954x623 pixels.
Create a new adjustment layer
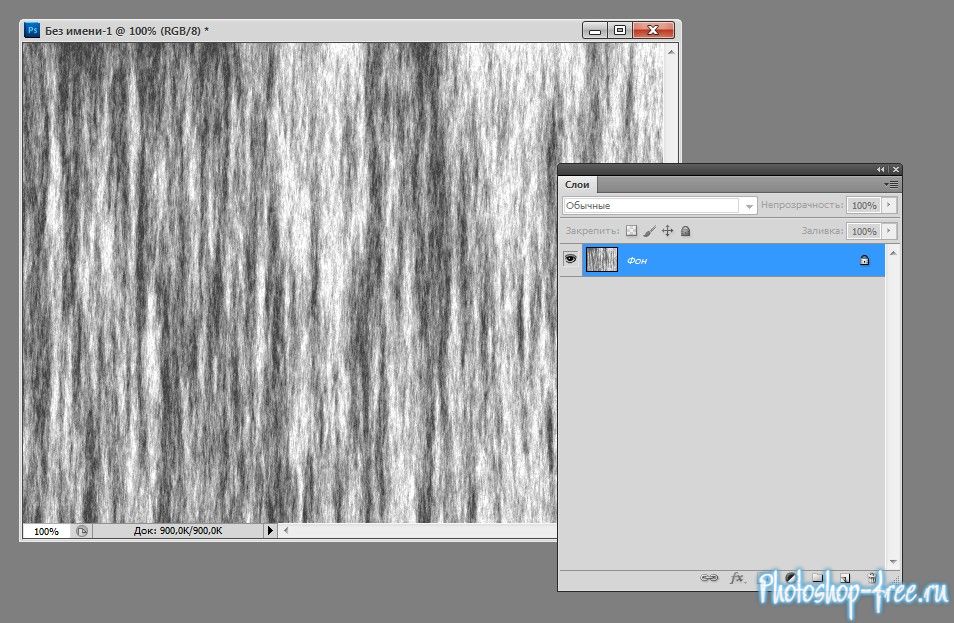click(790, 578)
